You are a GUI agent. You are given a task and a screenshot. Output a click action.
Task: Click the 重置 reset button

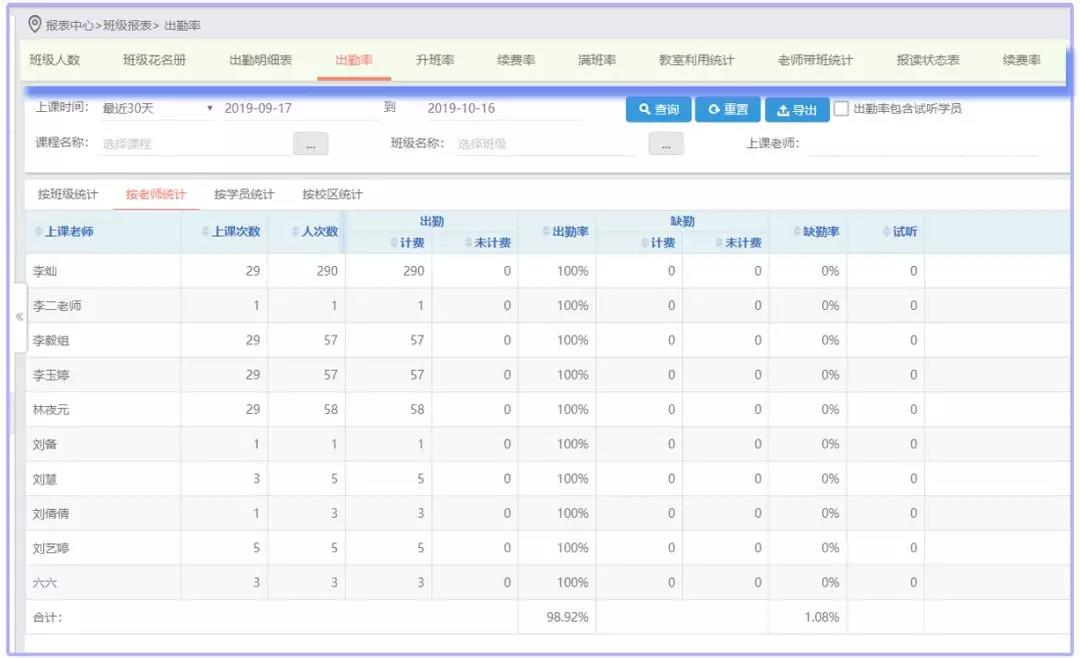727,109
